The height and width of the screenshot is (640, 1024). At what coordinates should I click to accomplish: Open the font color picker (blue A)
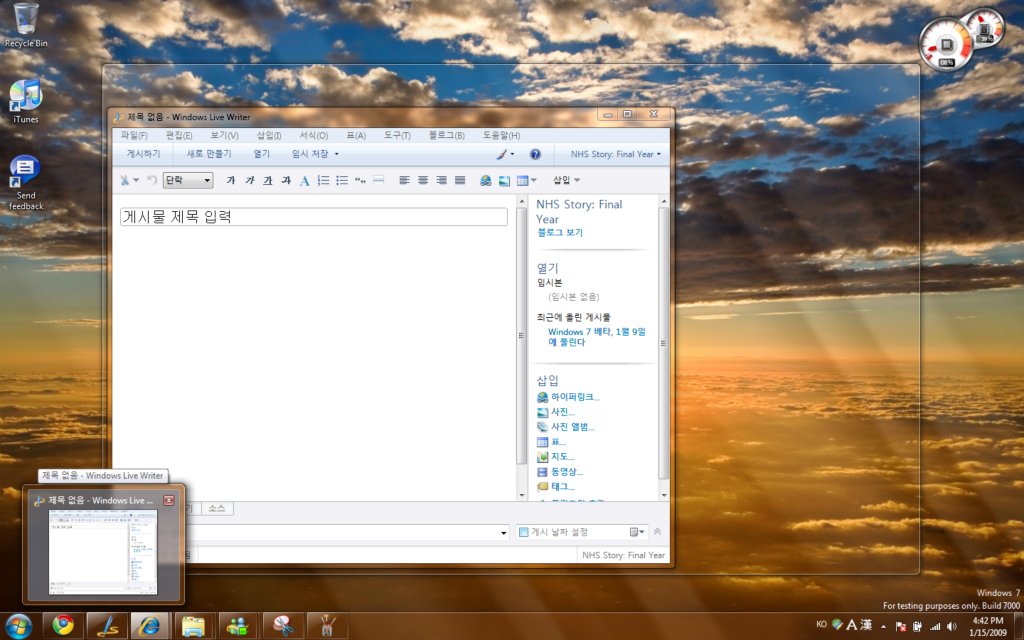tap(304, 181)
